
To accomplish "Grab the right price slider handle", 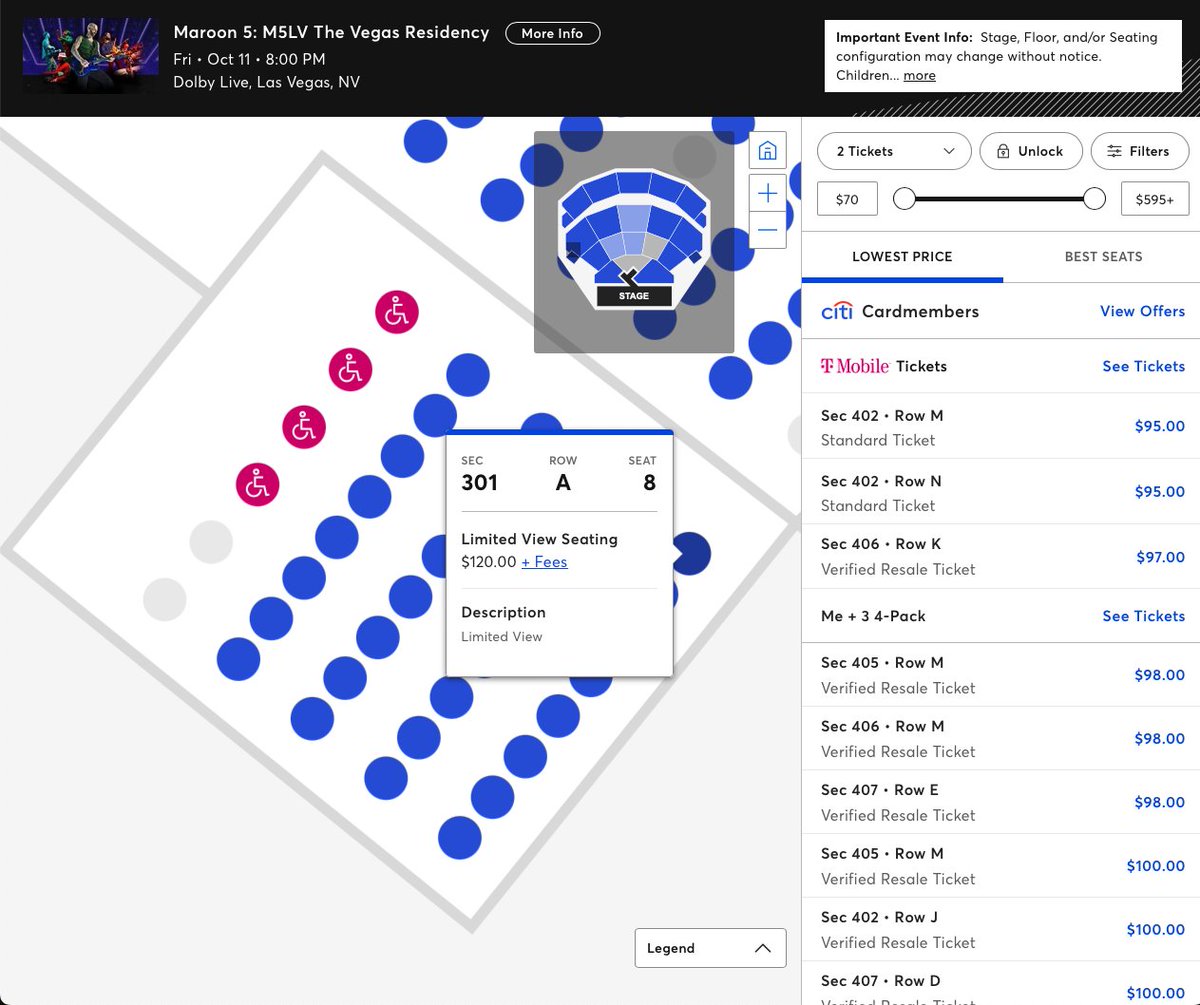I will [1095, 199].
